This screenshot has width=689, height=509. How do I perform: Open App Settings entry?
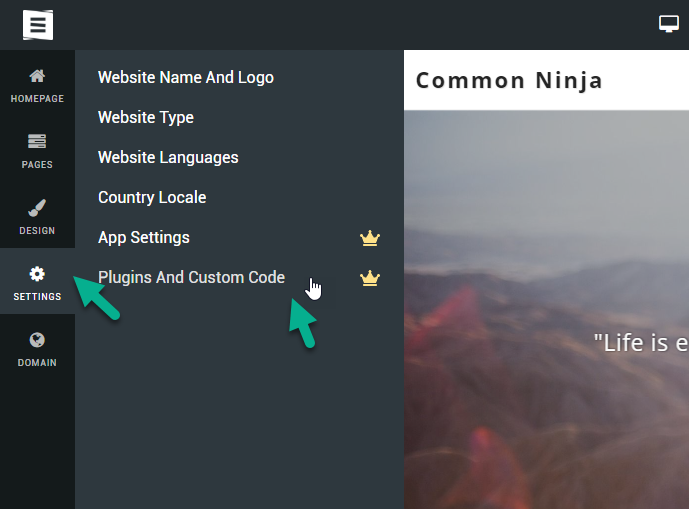coord(144,237)
